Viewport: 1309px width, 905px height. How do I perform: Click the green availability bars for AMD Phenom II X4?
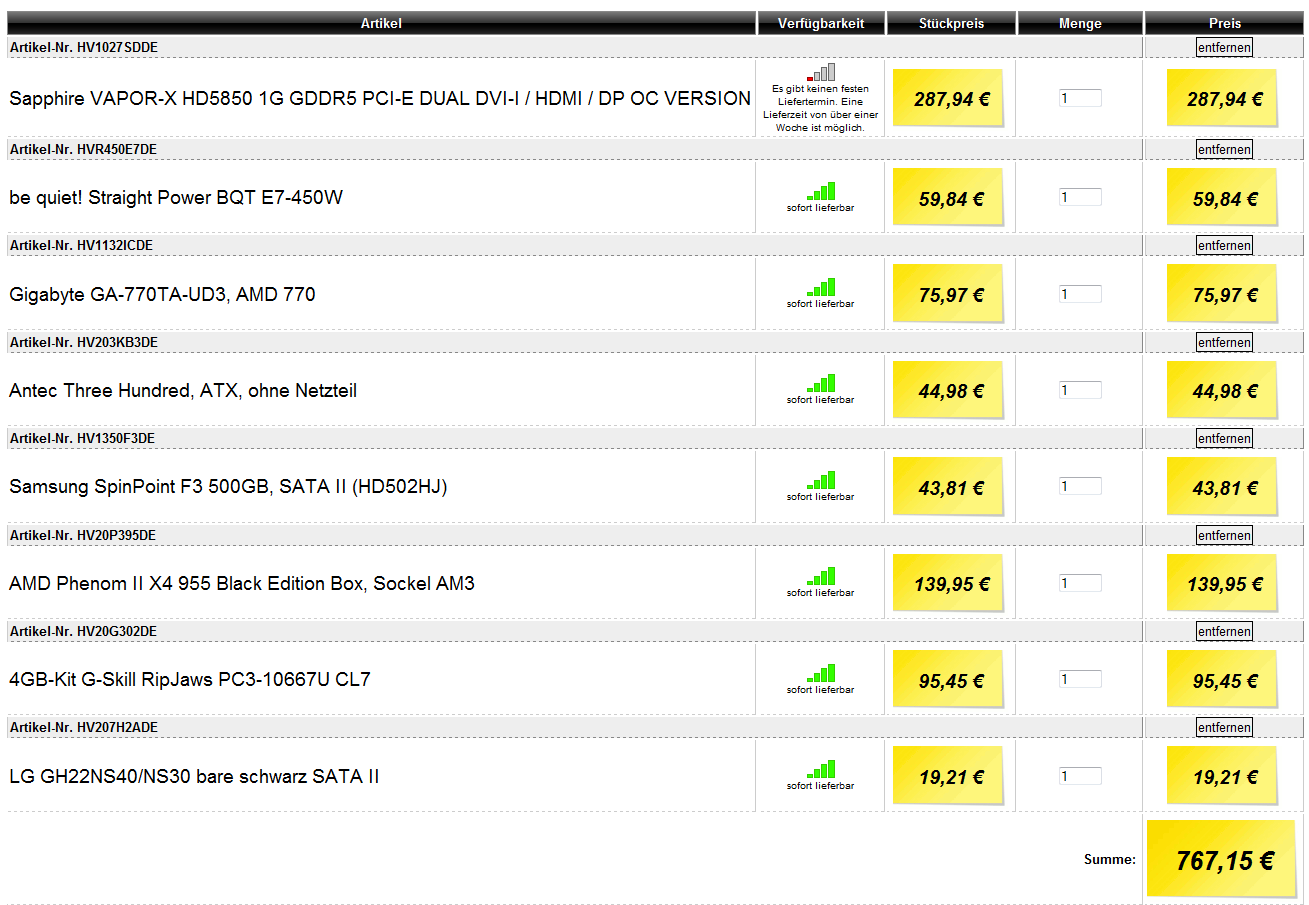[821, 576]
